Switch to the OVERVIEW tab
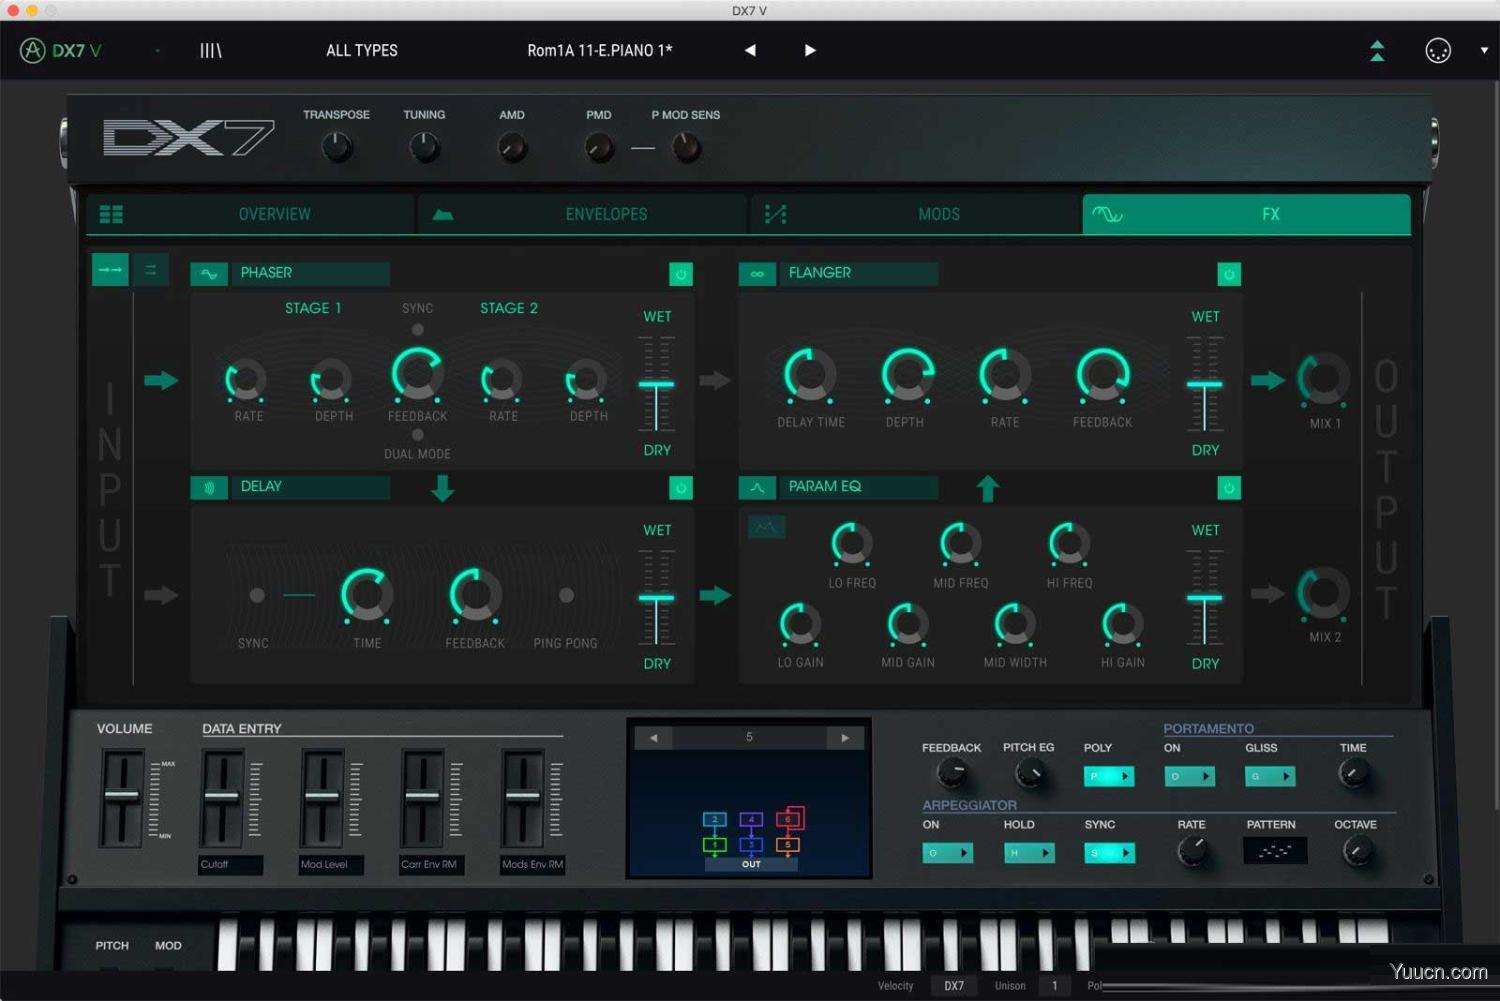1500x1001 pixels. (x=251, y=214)
